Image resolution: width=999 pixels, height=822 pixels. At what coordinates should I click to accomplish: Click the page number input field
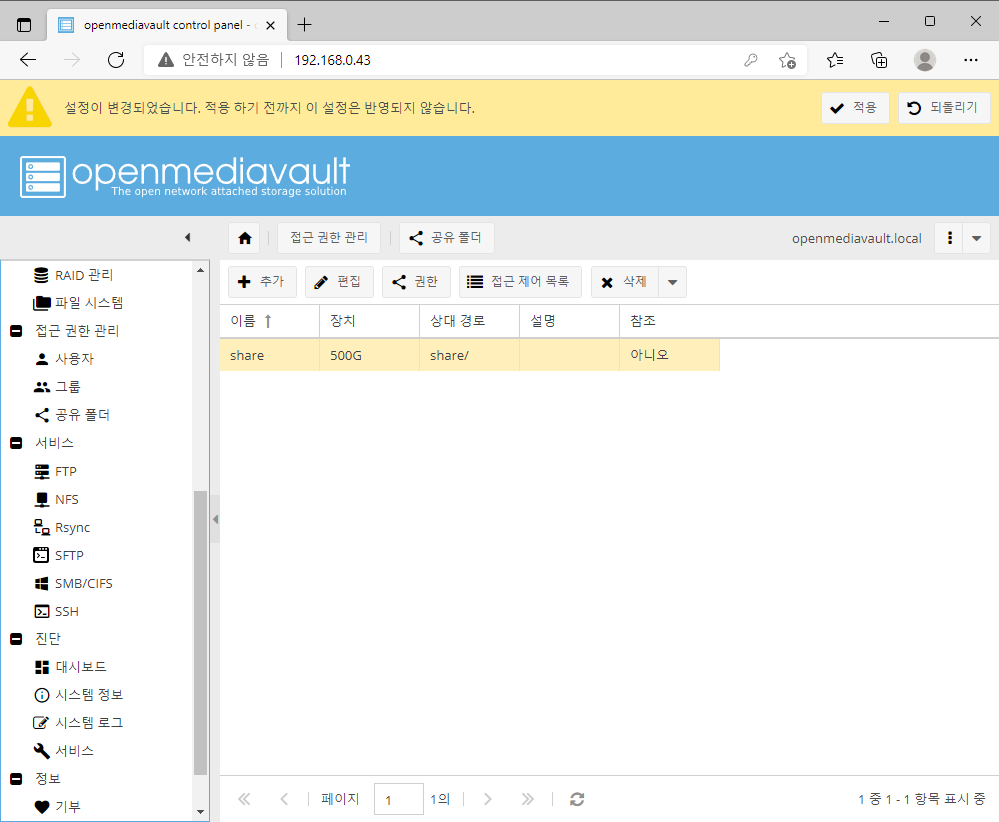399,799
